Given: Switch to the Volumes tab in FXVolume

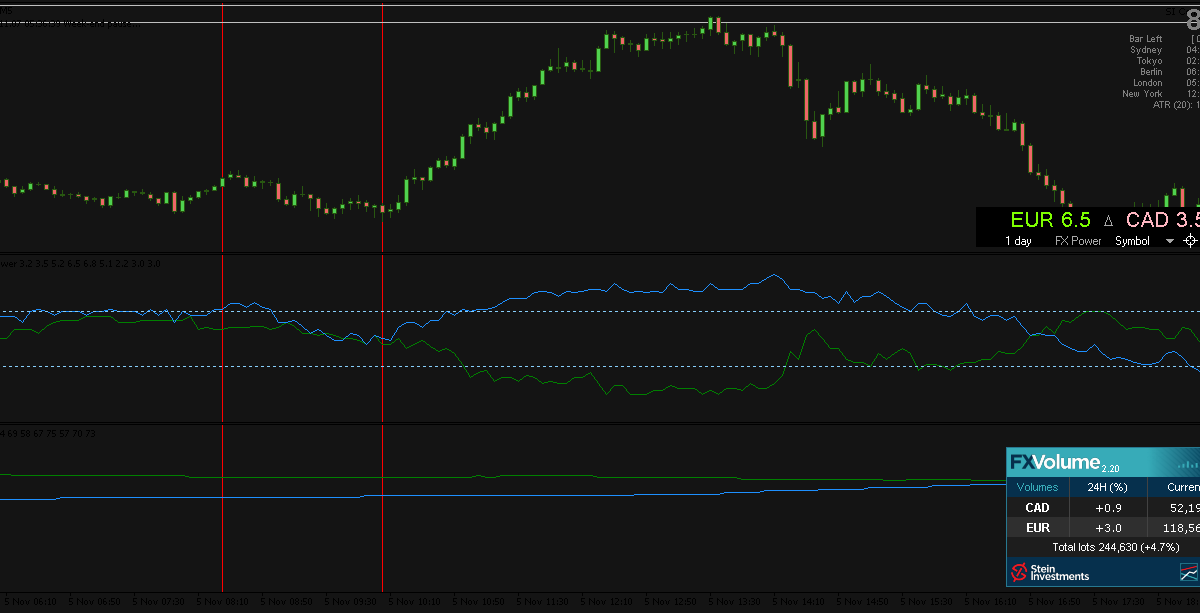Looking at the screenshot, I should pyautogui.click(x=1037, y=487).
